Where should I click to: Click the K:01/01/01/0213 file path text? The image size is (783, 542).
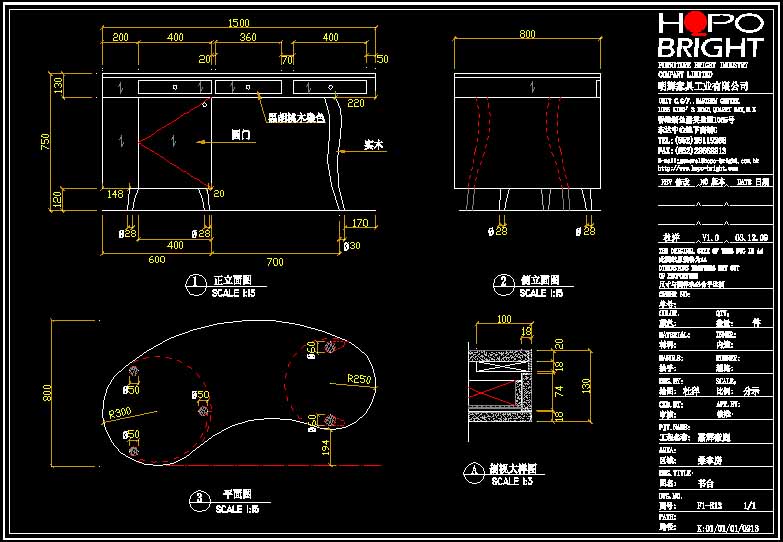tap(728, 528)
